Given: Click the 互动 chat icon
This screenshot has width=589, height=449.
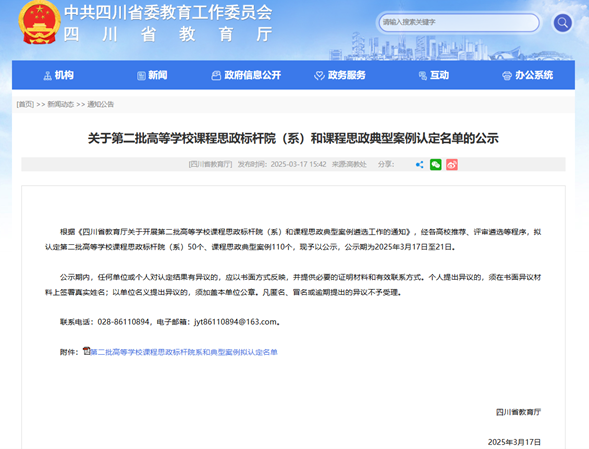Looking at the screenshot, I should 423,76.
